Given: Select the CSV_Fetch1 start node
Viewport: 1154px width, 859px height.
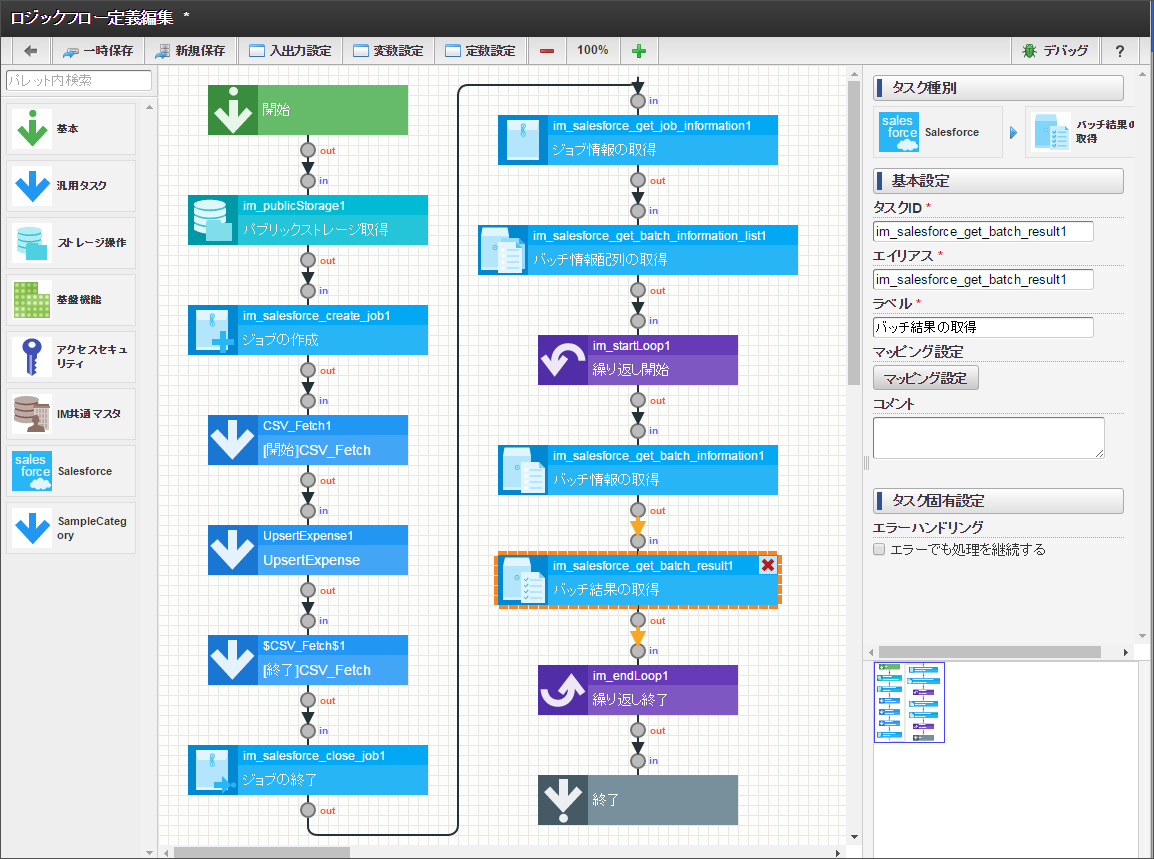Looking at the screenshot, I should click(x=308, y=440).
